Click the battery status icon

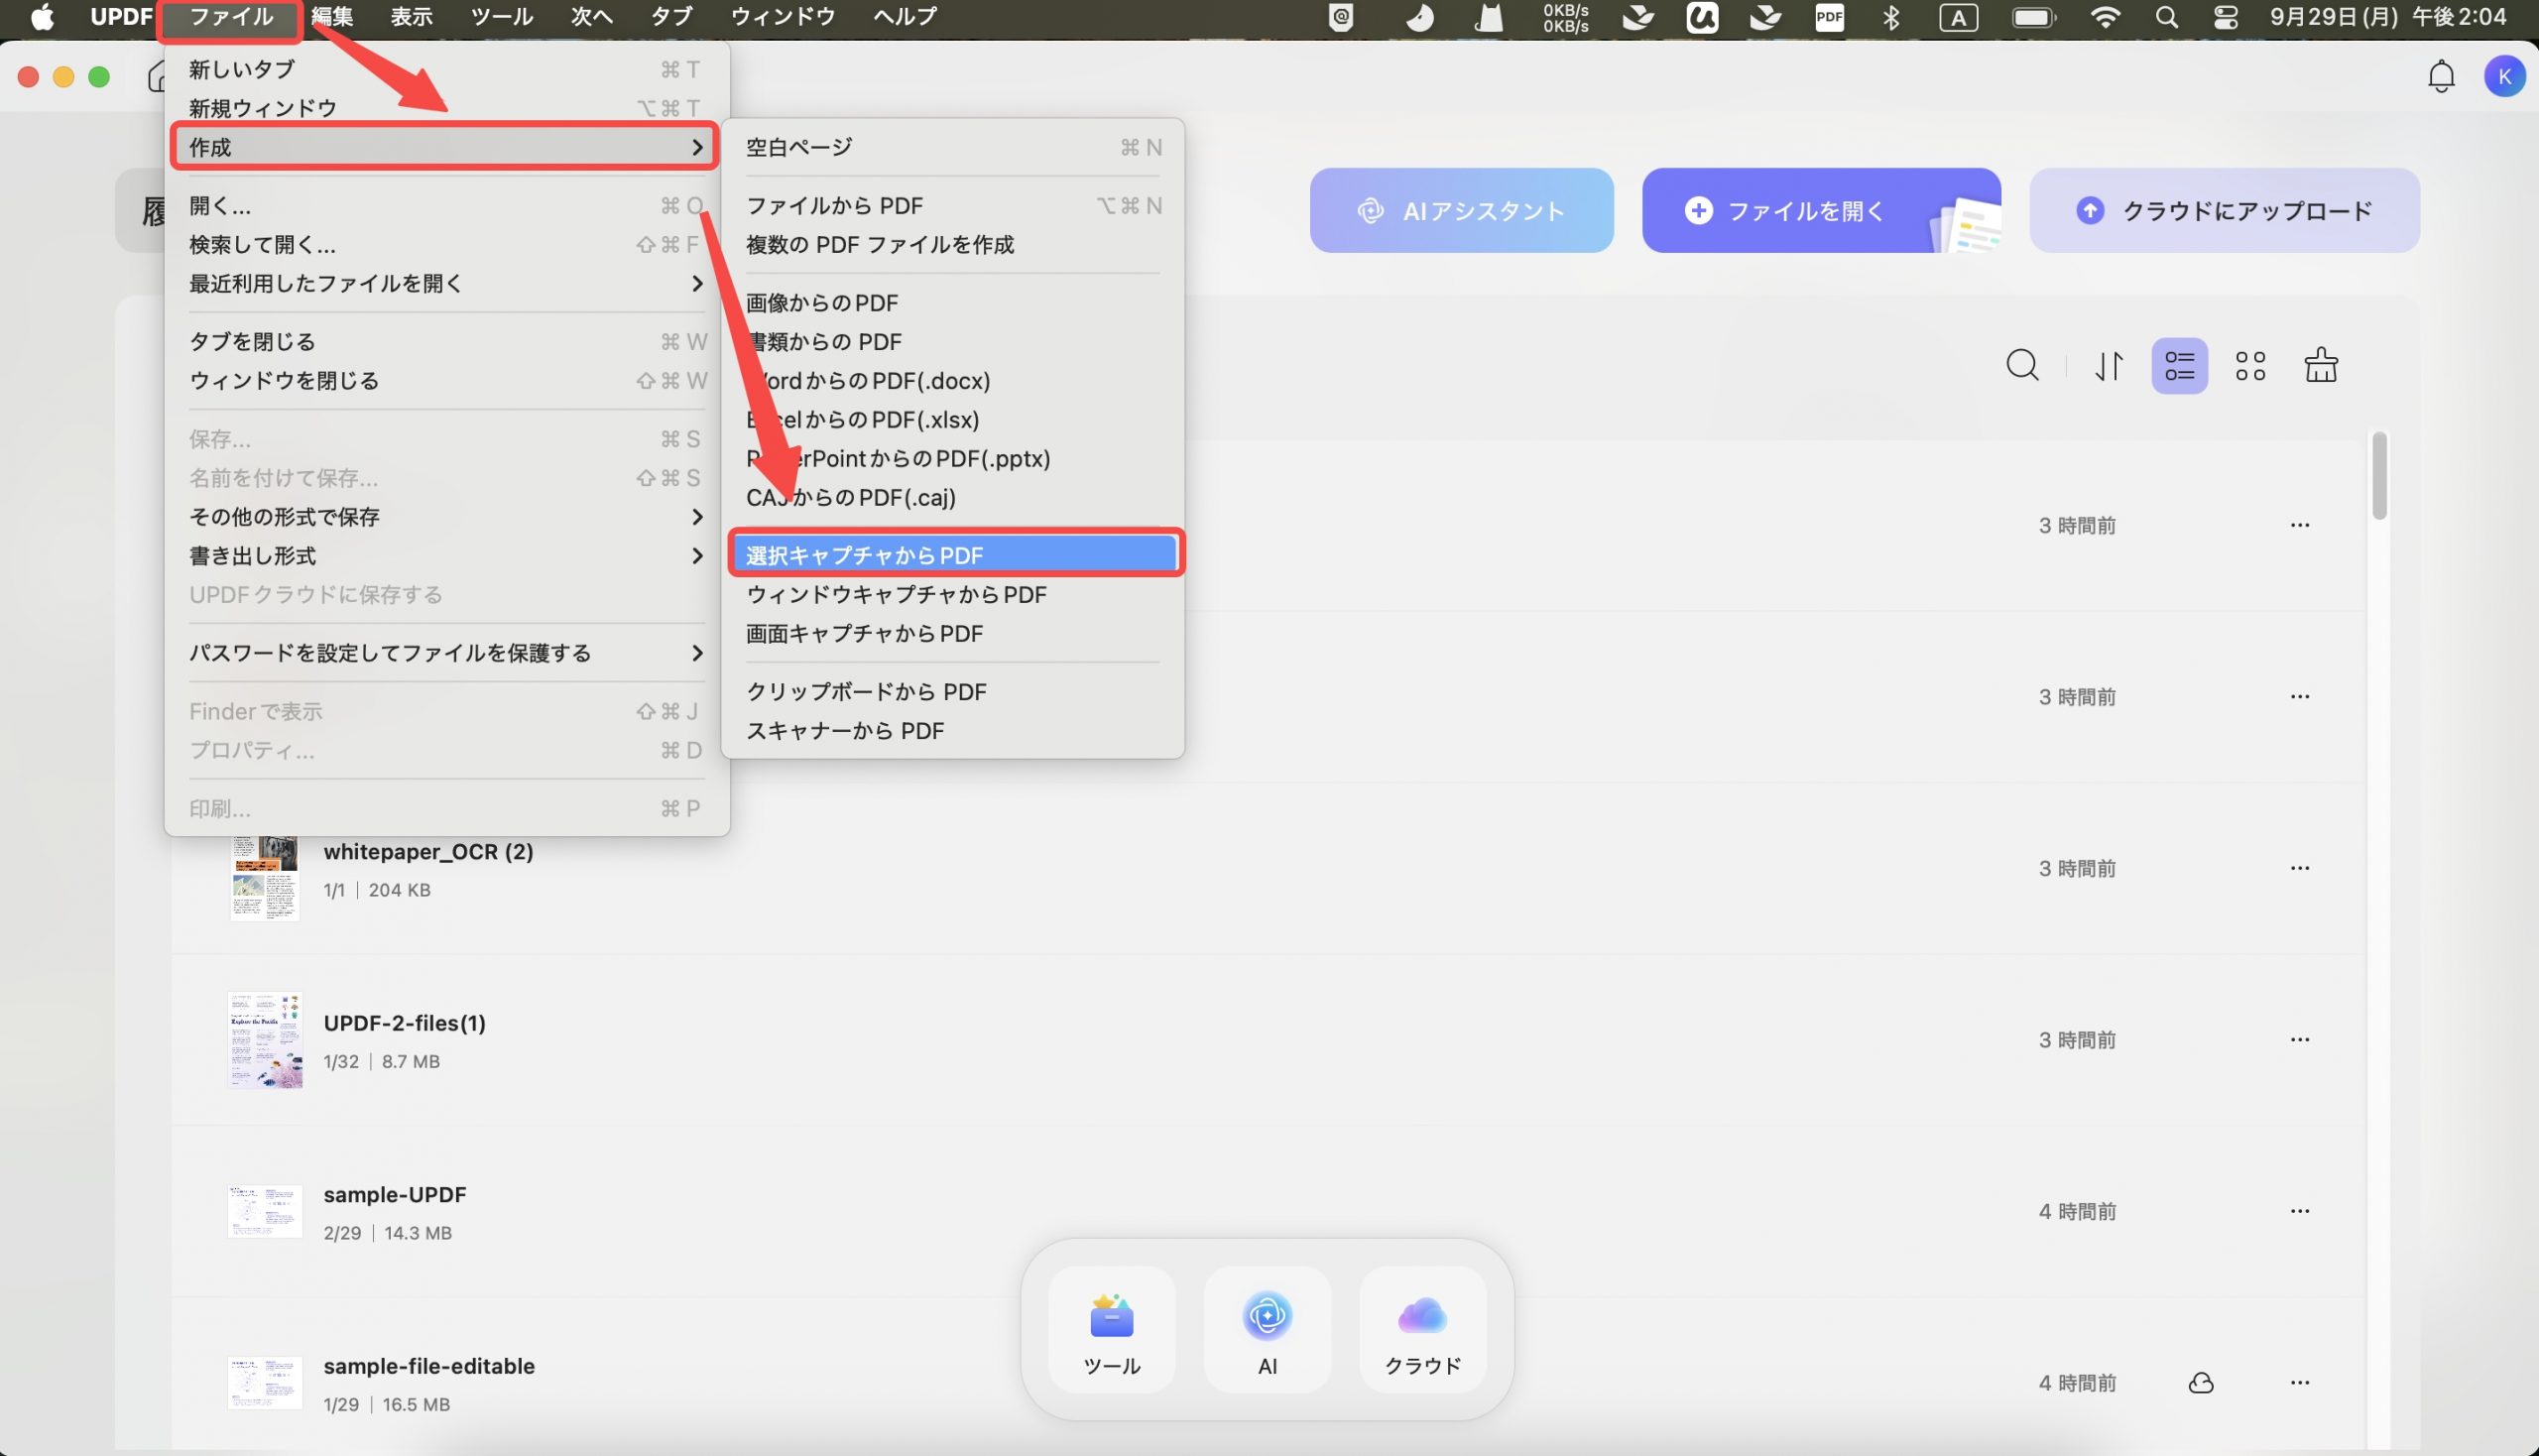[x=2033, y=17]
